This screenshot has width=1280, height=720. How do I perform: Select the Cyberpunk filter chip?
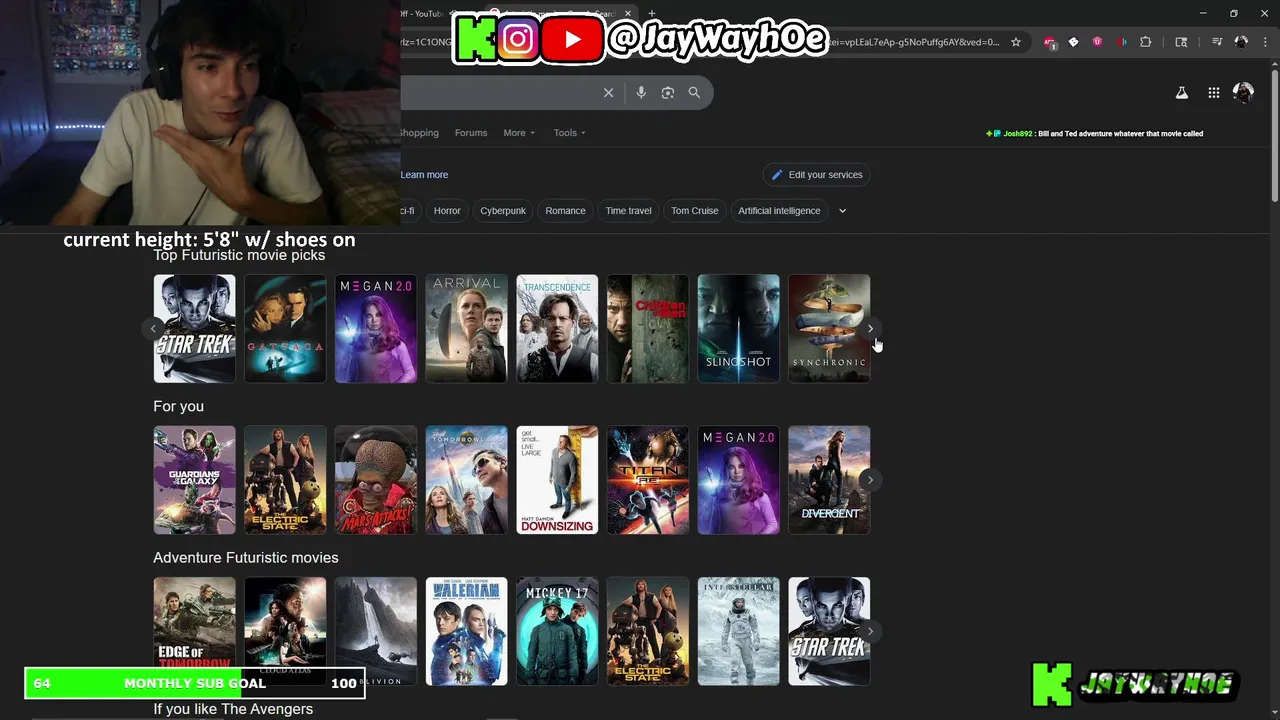tap(503, 211)
